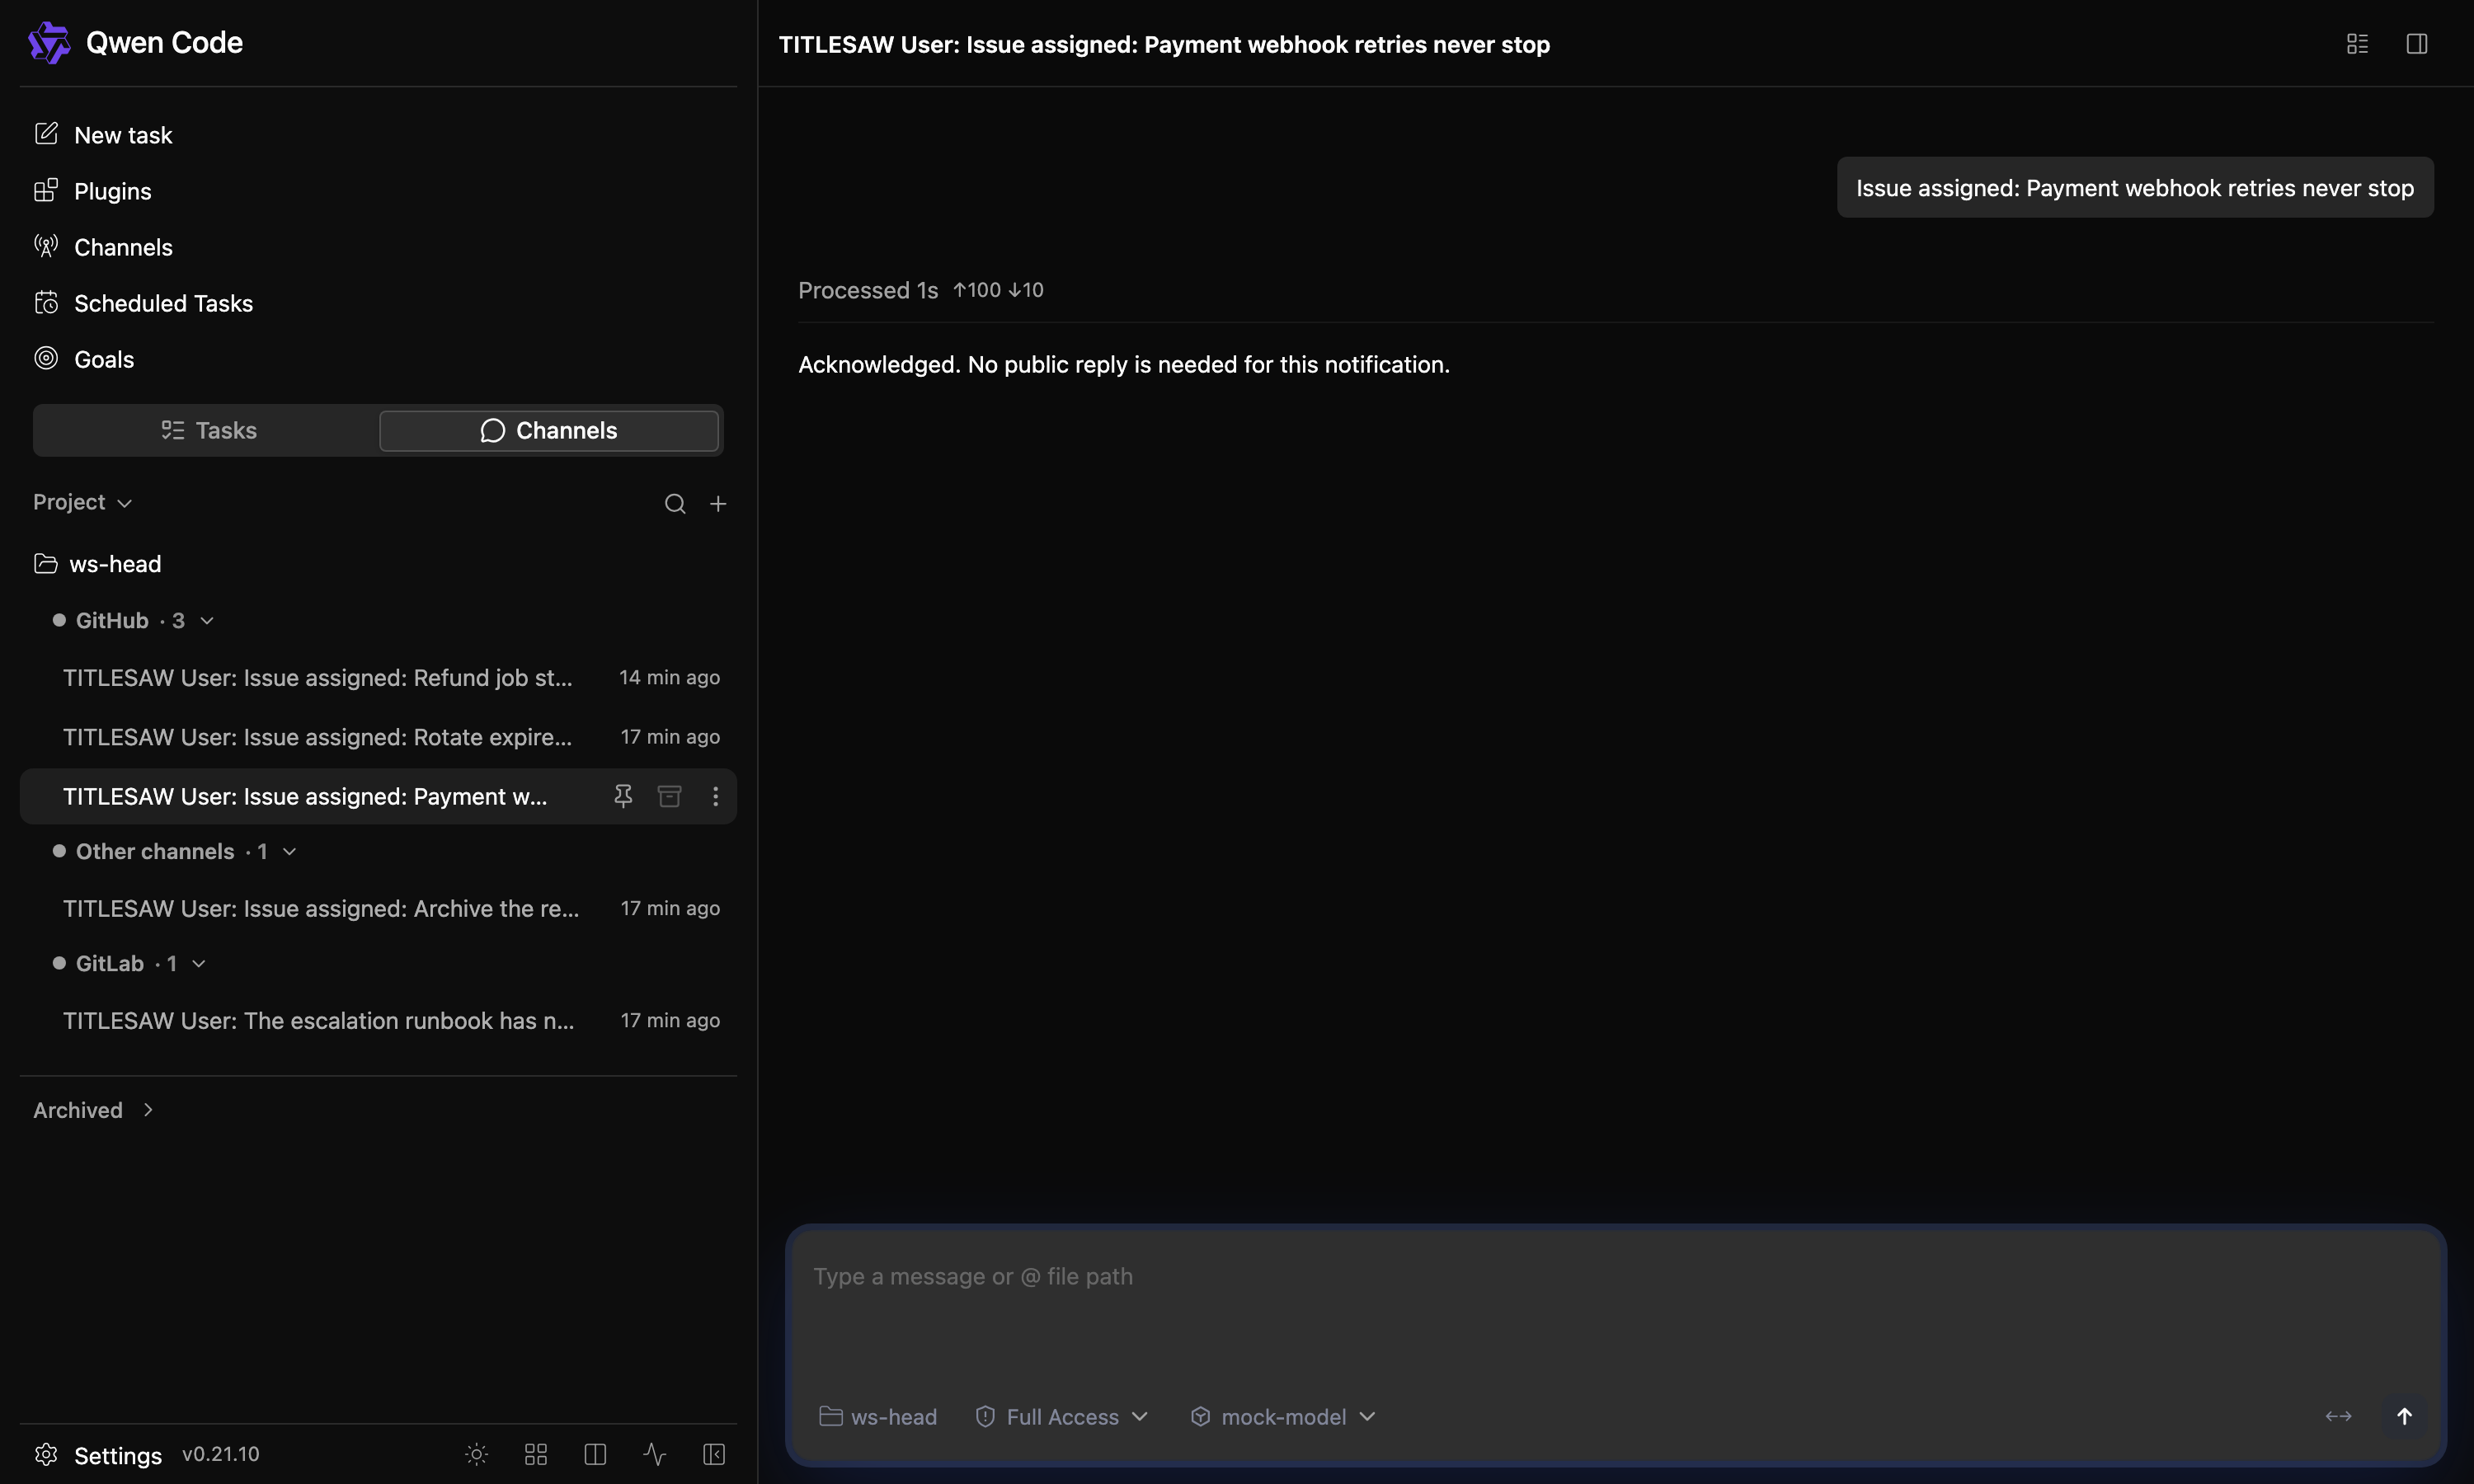Open the Archive the re... conversation
This screenshot has width=2474, height=1484.
click(x=378, y=908)
